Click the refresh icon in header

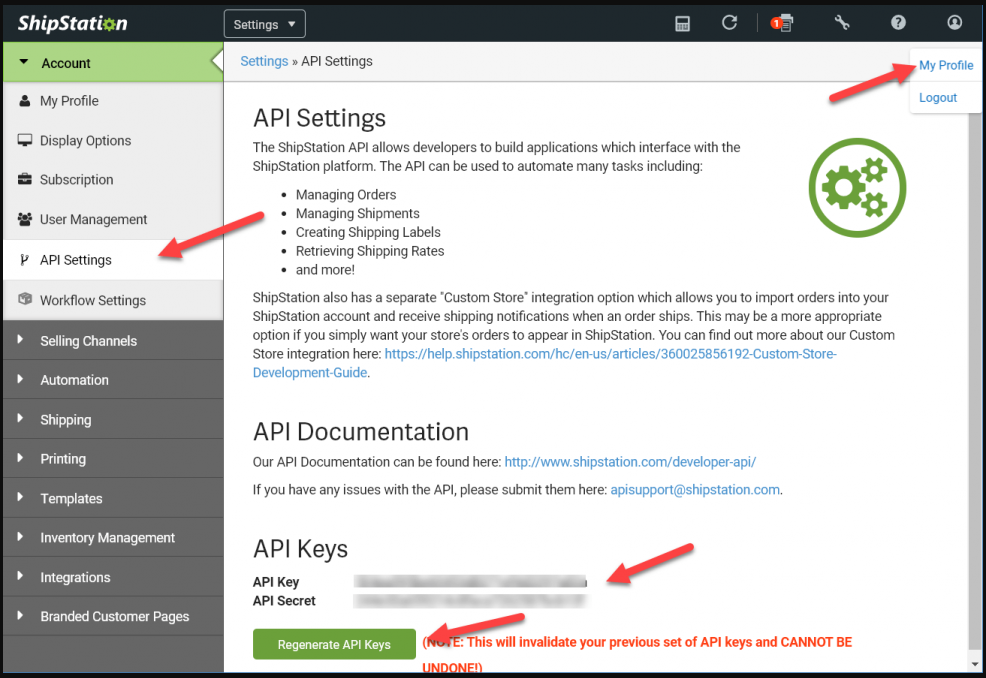tap(730, 23)
